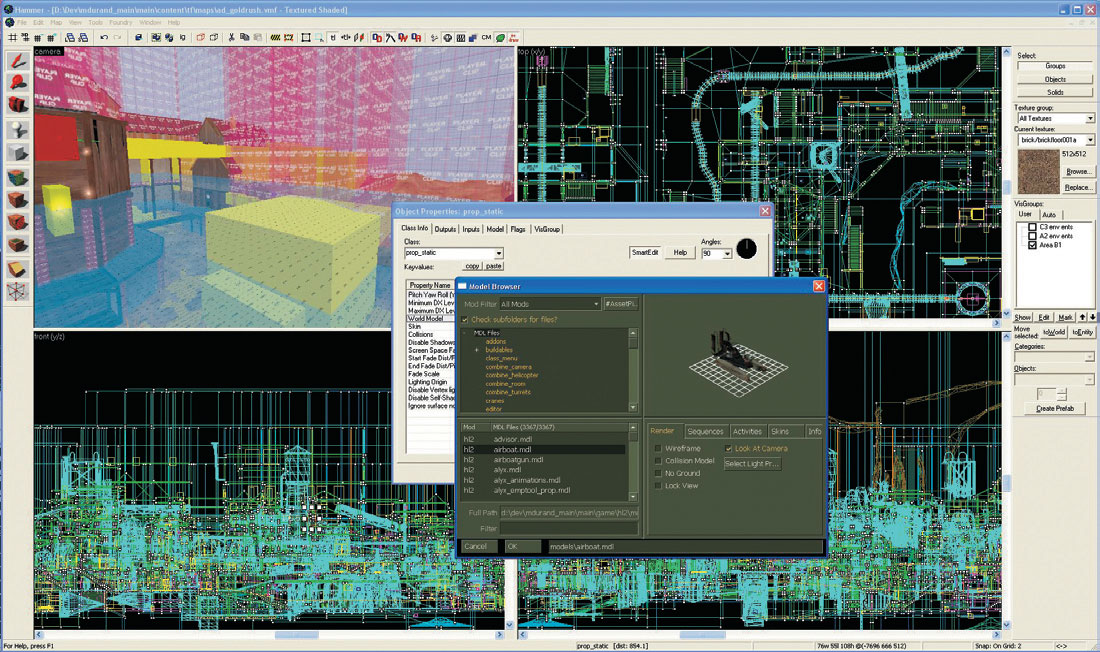Click OK in the Model Browser

pos(514,546)
